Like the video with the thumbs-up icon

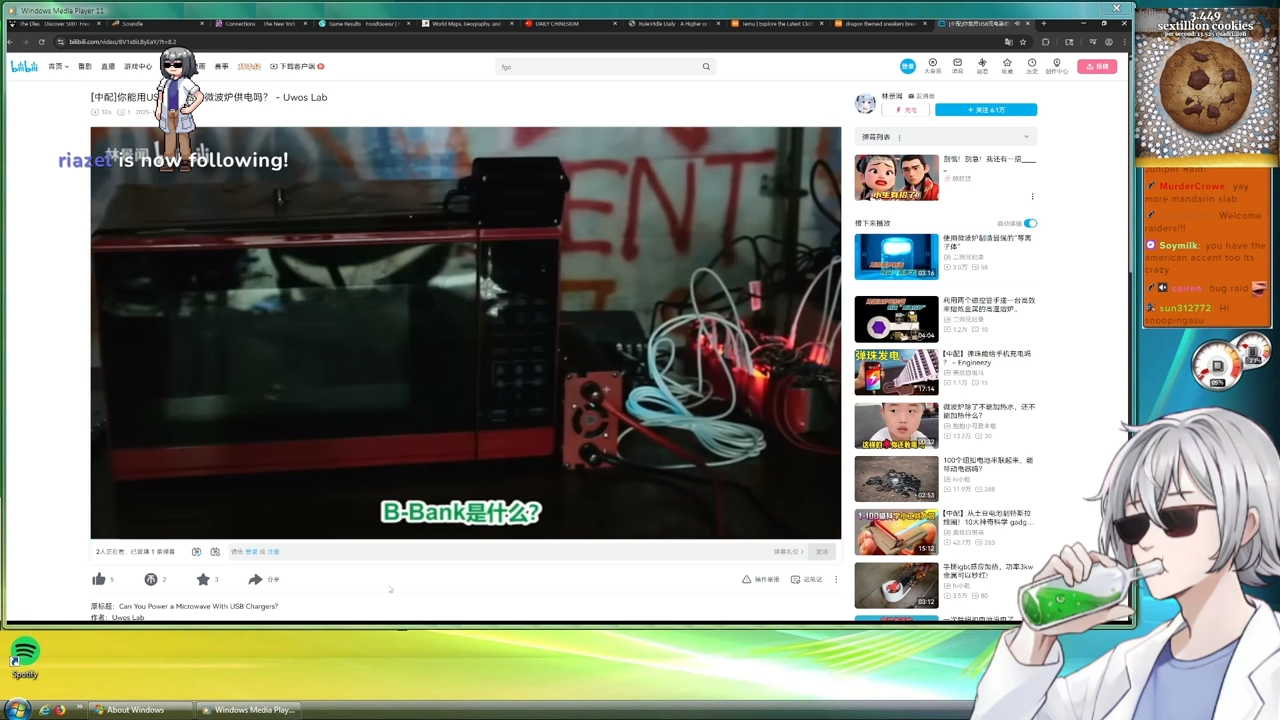pos(98,579)
